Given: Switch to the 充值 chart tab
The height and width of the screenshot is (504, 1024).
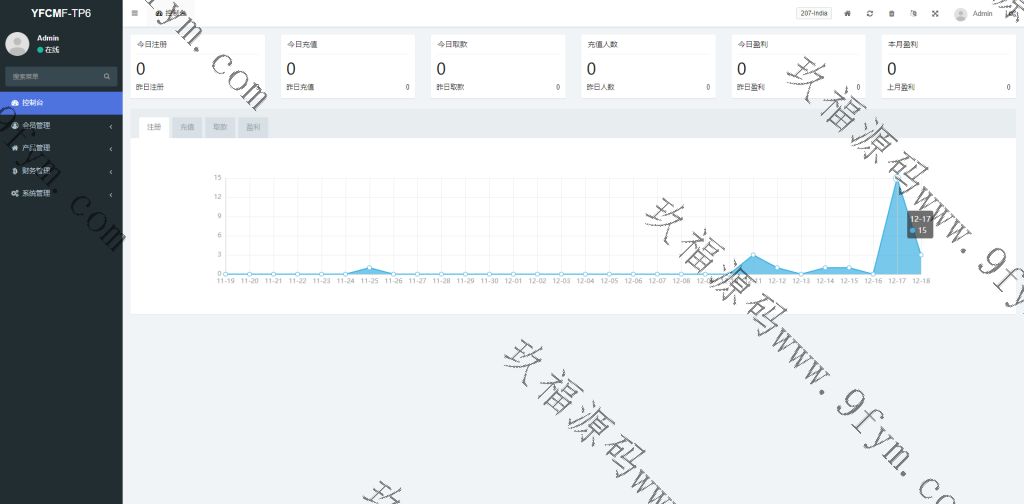Looking at the screenshot, I should (x=186, y=127).
